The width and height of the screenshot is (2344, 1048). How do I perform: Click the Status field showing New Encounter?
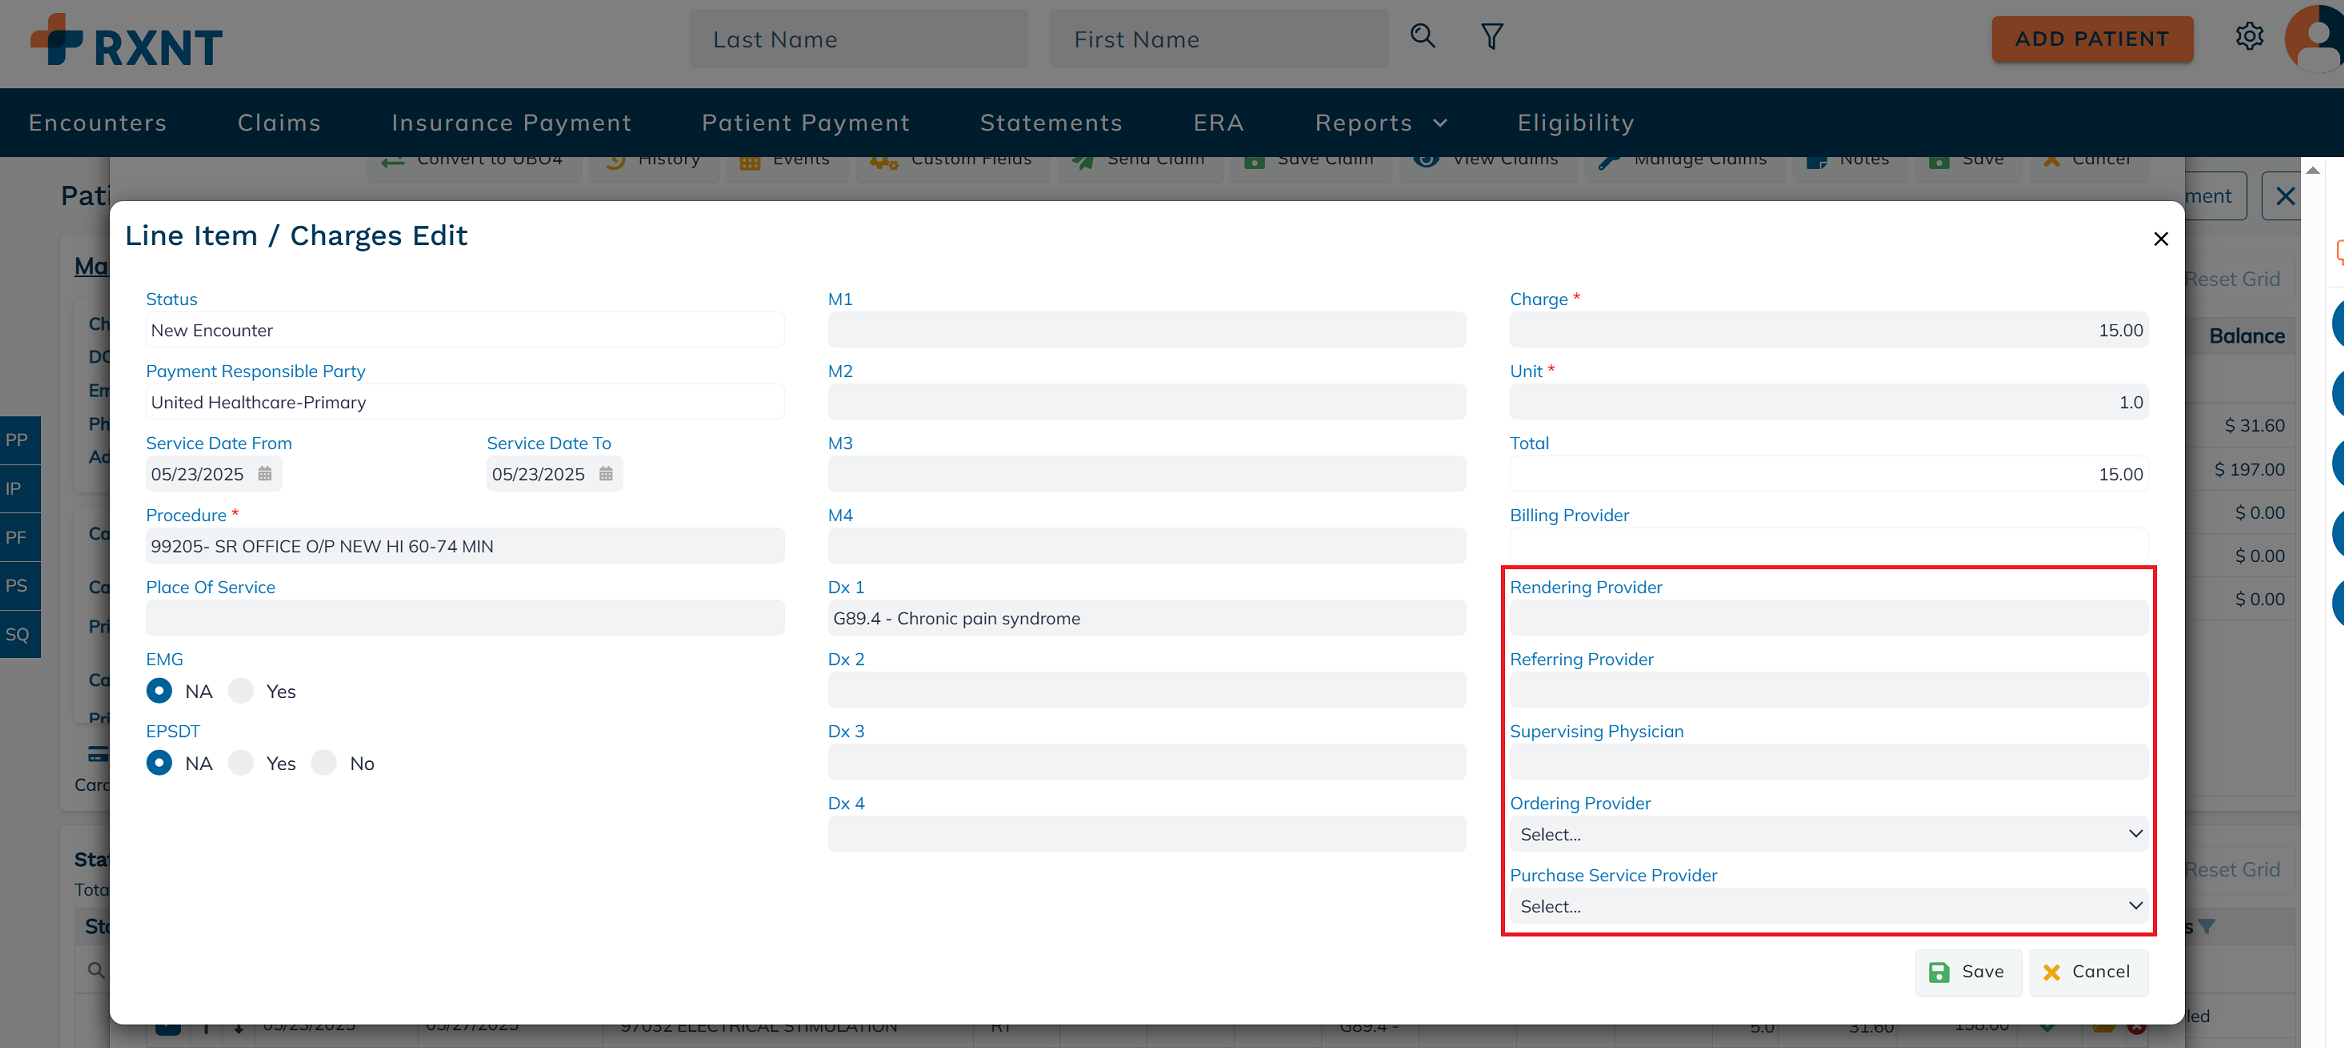pyautogui.click(x=465, y=330)
